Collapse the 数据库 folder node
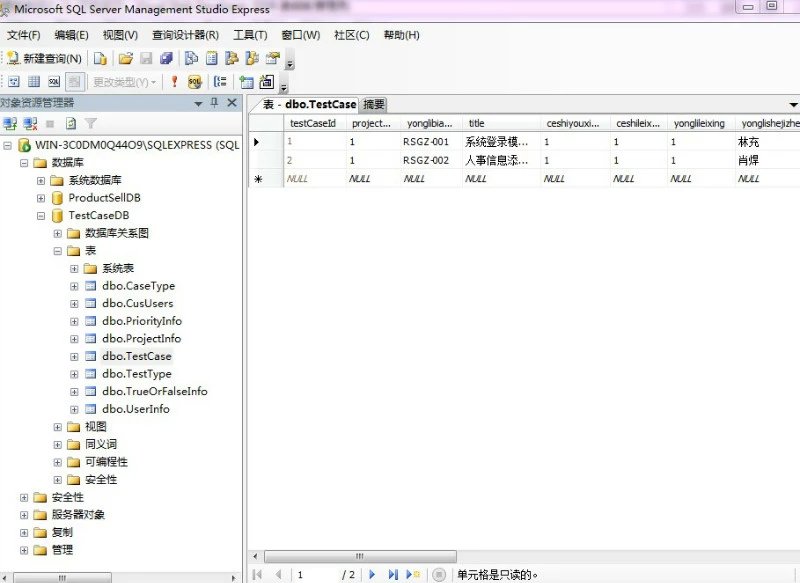 point(24,163)
